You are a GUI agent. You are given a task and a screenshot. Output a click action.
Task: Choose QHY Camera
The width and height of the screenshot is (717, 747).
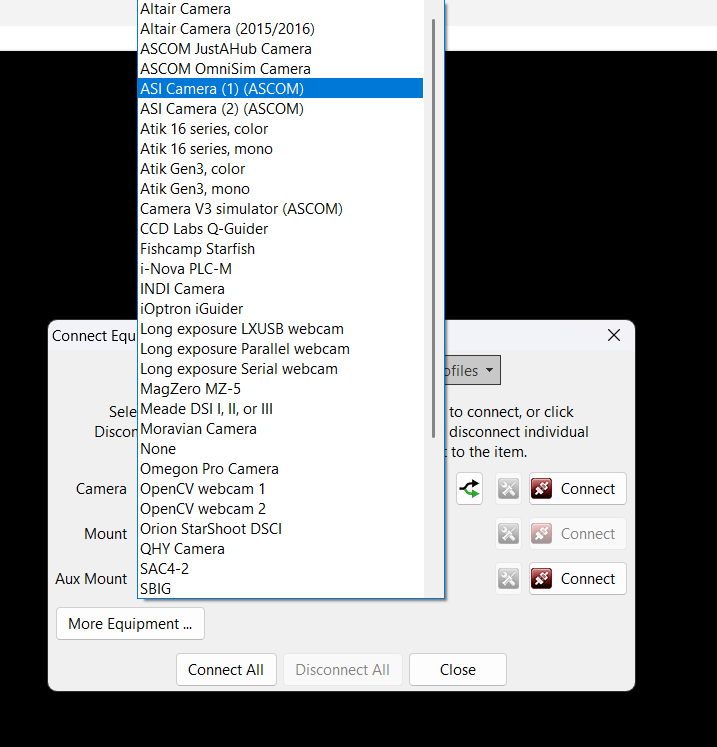click(280, 549)
